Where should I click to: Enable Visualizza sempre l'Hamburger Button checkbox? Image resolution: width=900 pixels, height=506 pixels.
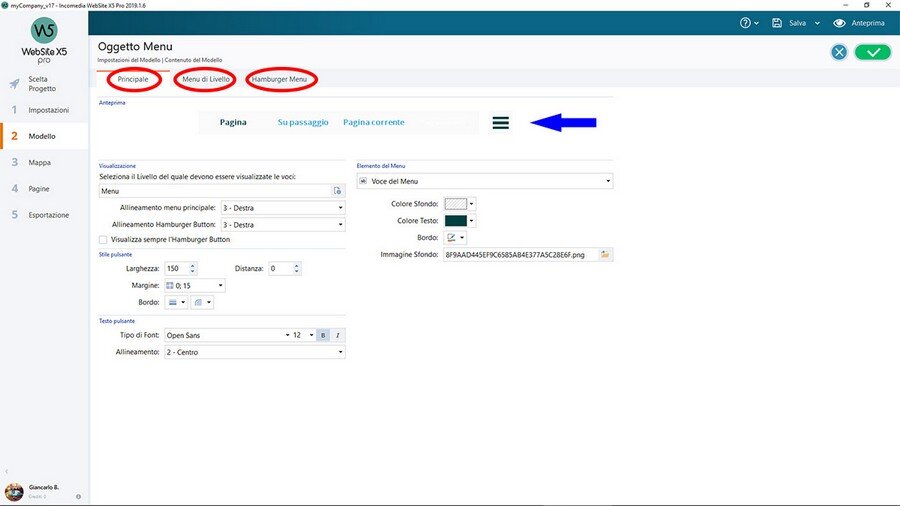[103, 240]
